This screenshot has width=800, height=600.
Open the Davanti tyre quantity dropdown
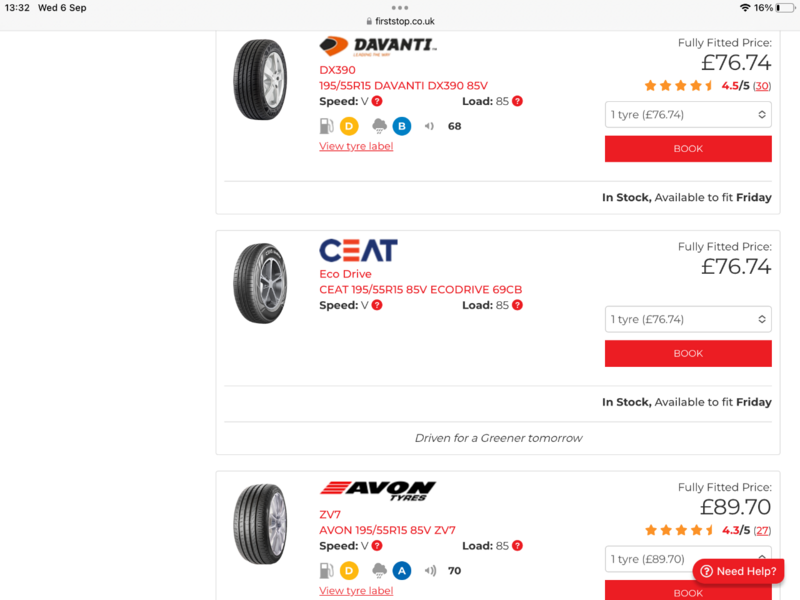tap(688, 115)
